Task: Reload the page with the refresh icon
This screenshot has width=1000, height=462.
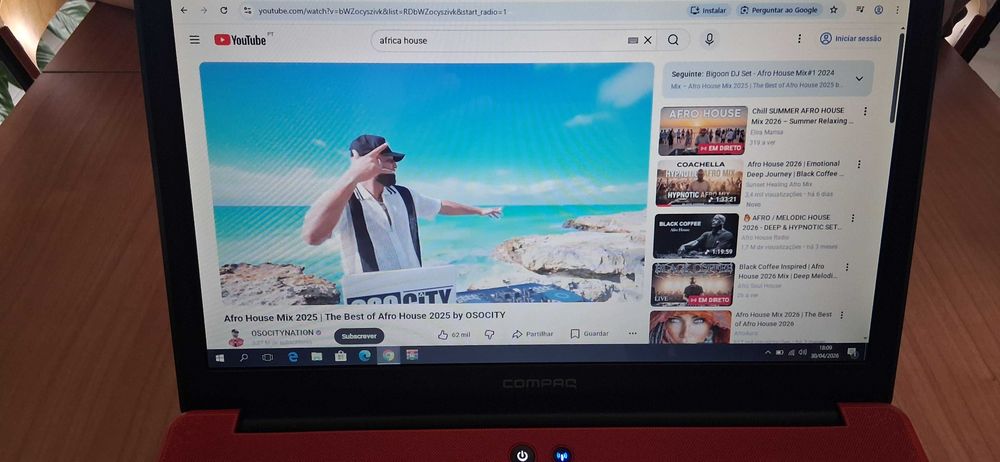Action: point(223,10)
